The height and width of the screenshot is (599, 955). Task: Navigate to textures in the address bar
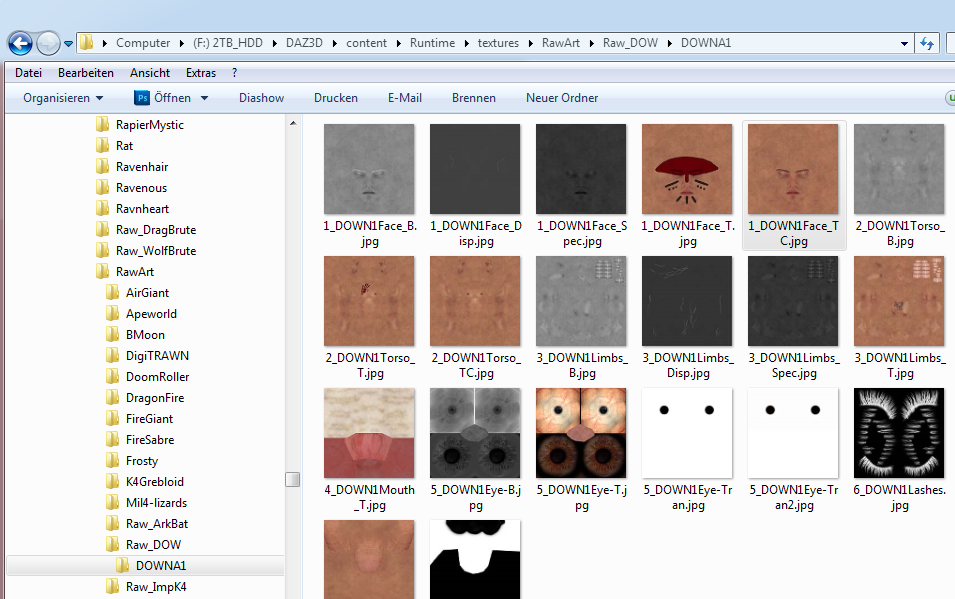498,43
